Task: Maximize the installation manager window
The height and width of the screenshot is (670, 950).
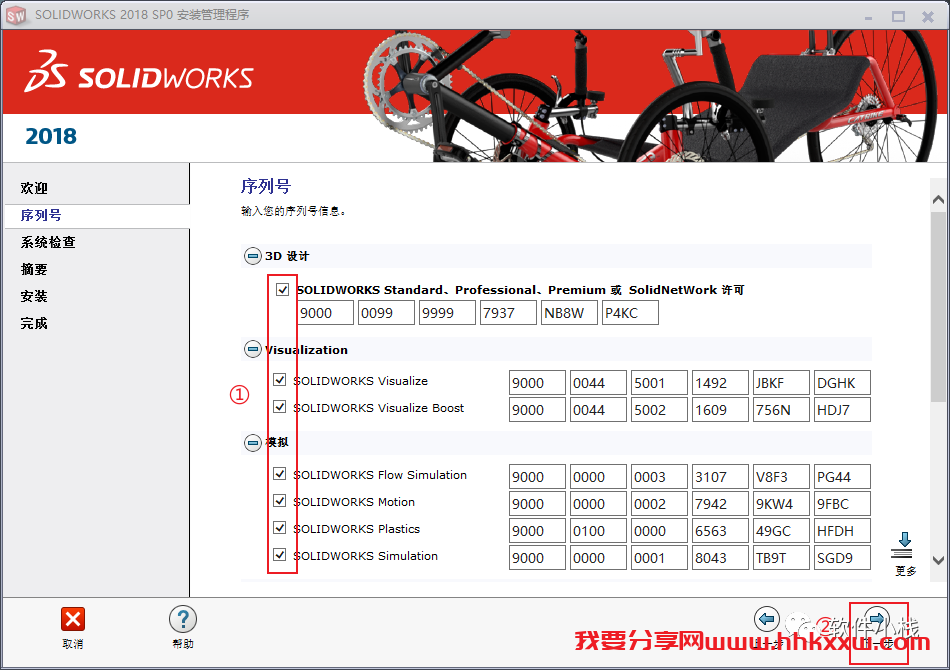Action: tap(898, 16)
